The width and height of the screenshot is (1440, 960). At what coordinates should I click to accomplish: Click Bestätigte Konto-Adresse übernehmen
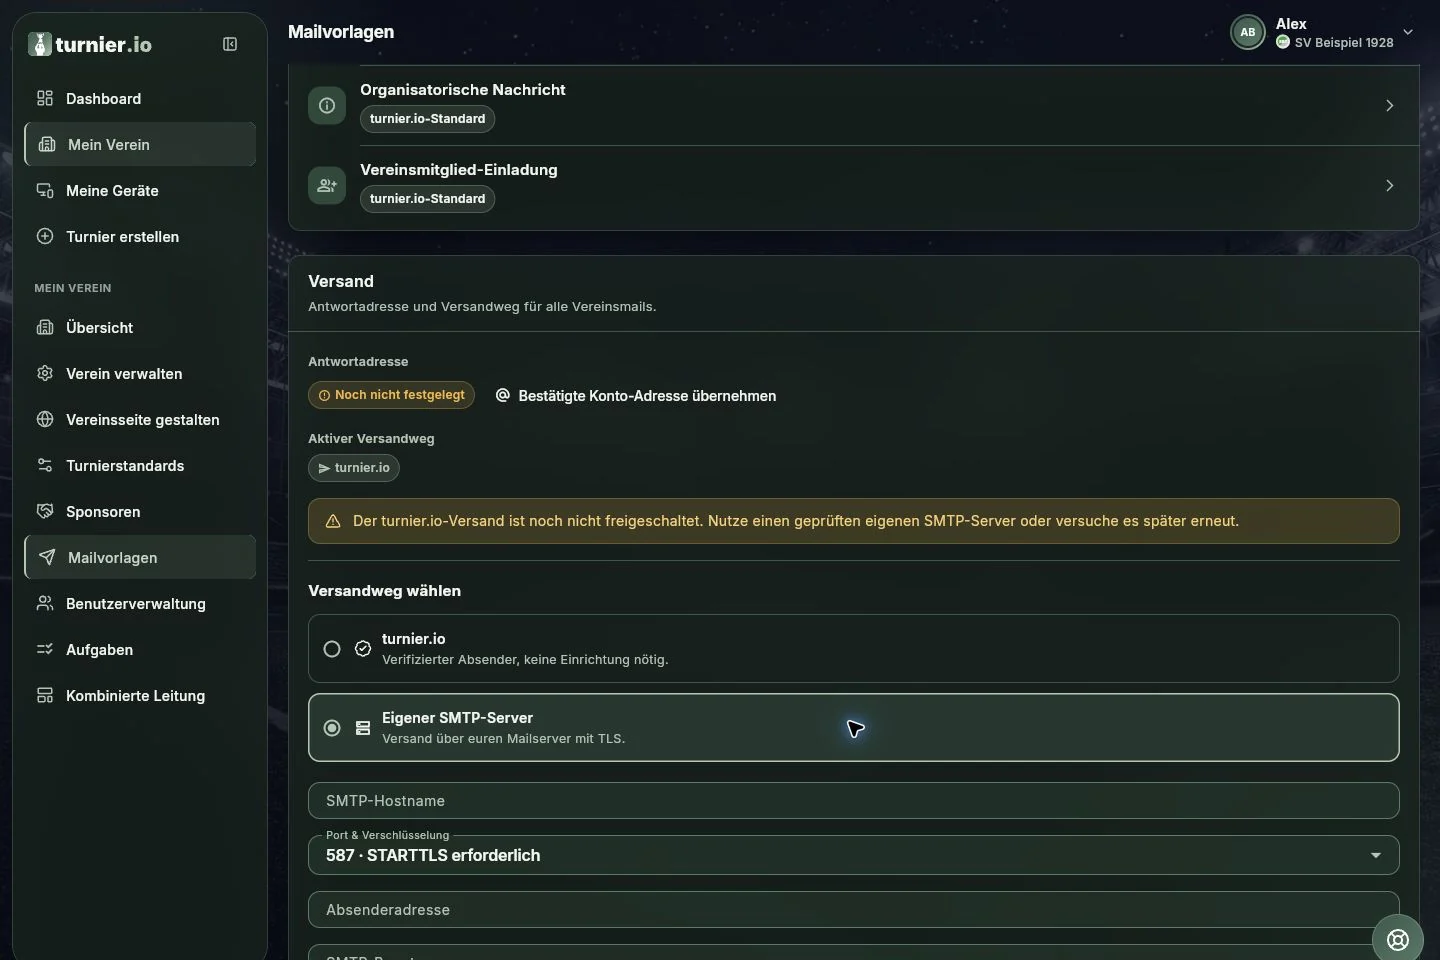pos(636,396)
